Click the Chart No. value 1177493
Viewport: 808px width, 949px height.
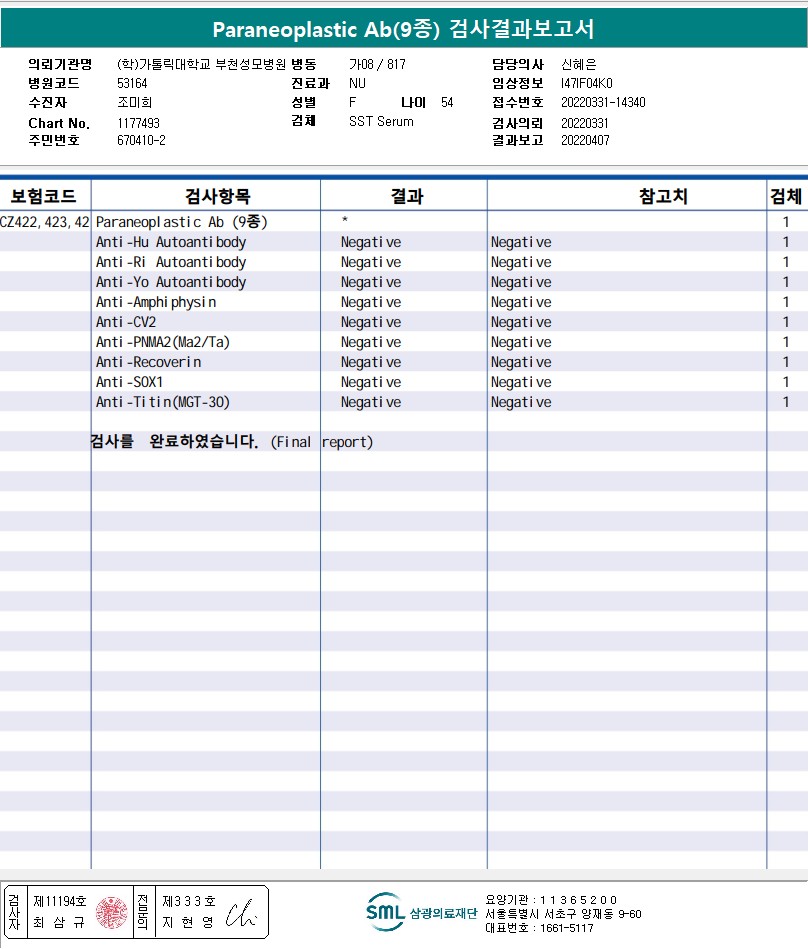click(x=138, y=123)
